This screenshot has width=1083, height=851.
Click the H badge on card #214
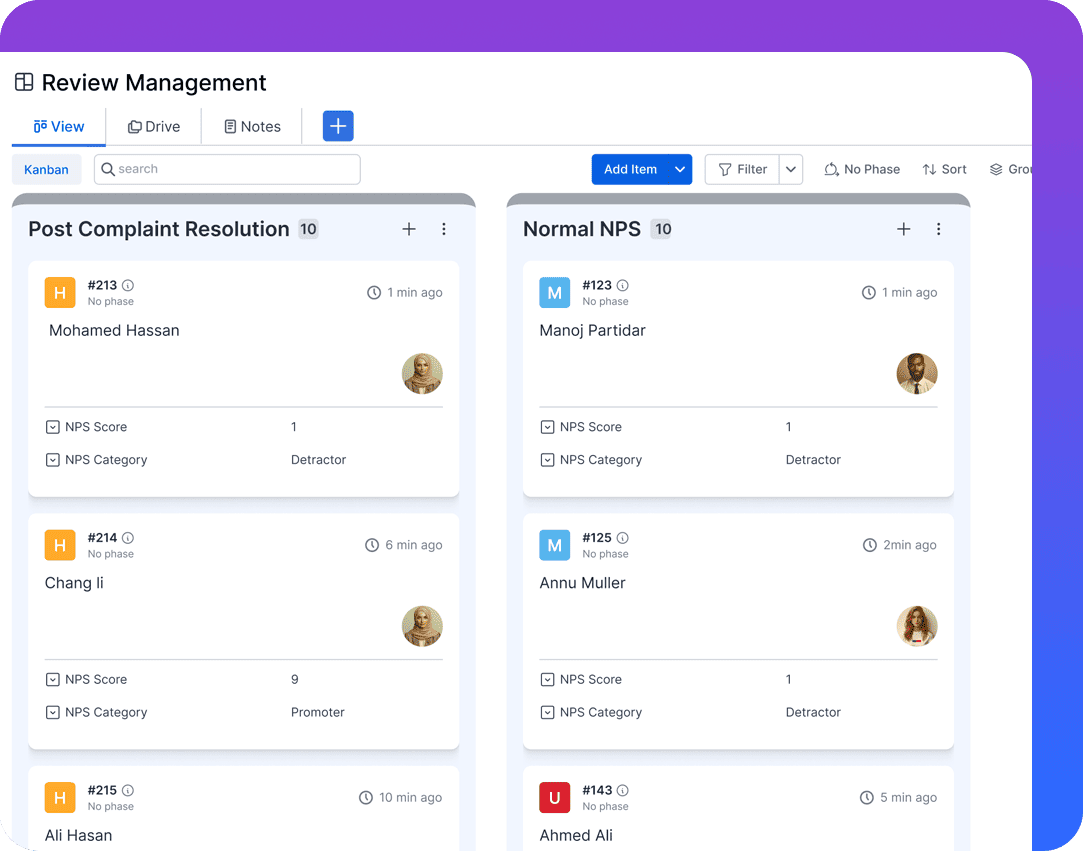60,545
